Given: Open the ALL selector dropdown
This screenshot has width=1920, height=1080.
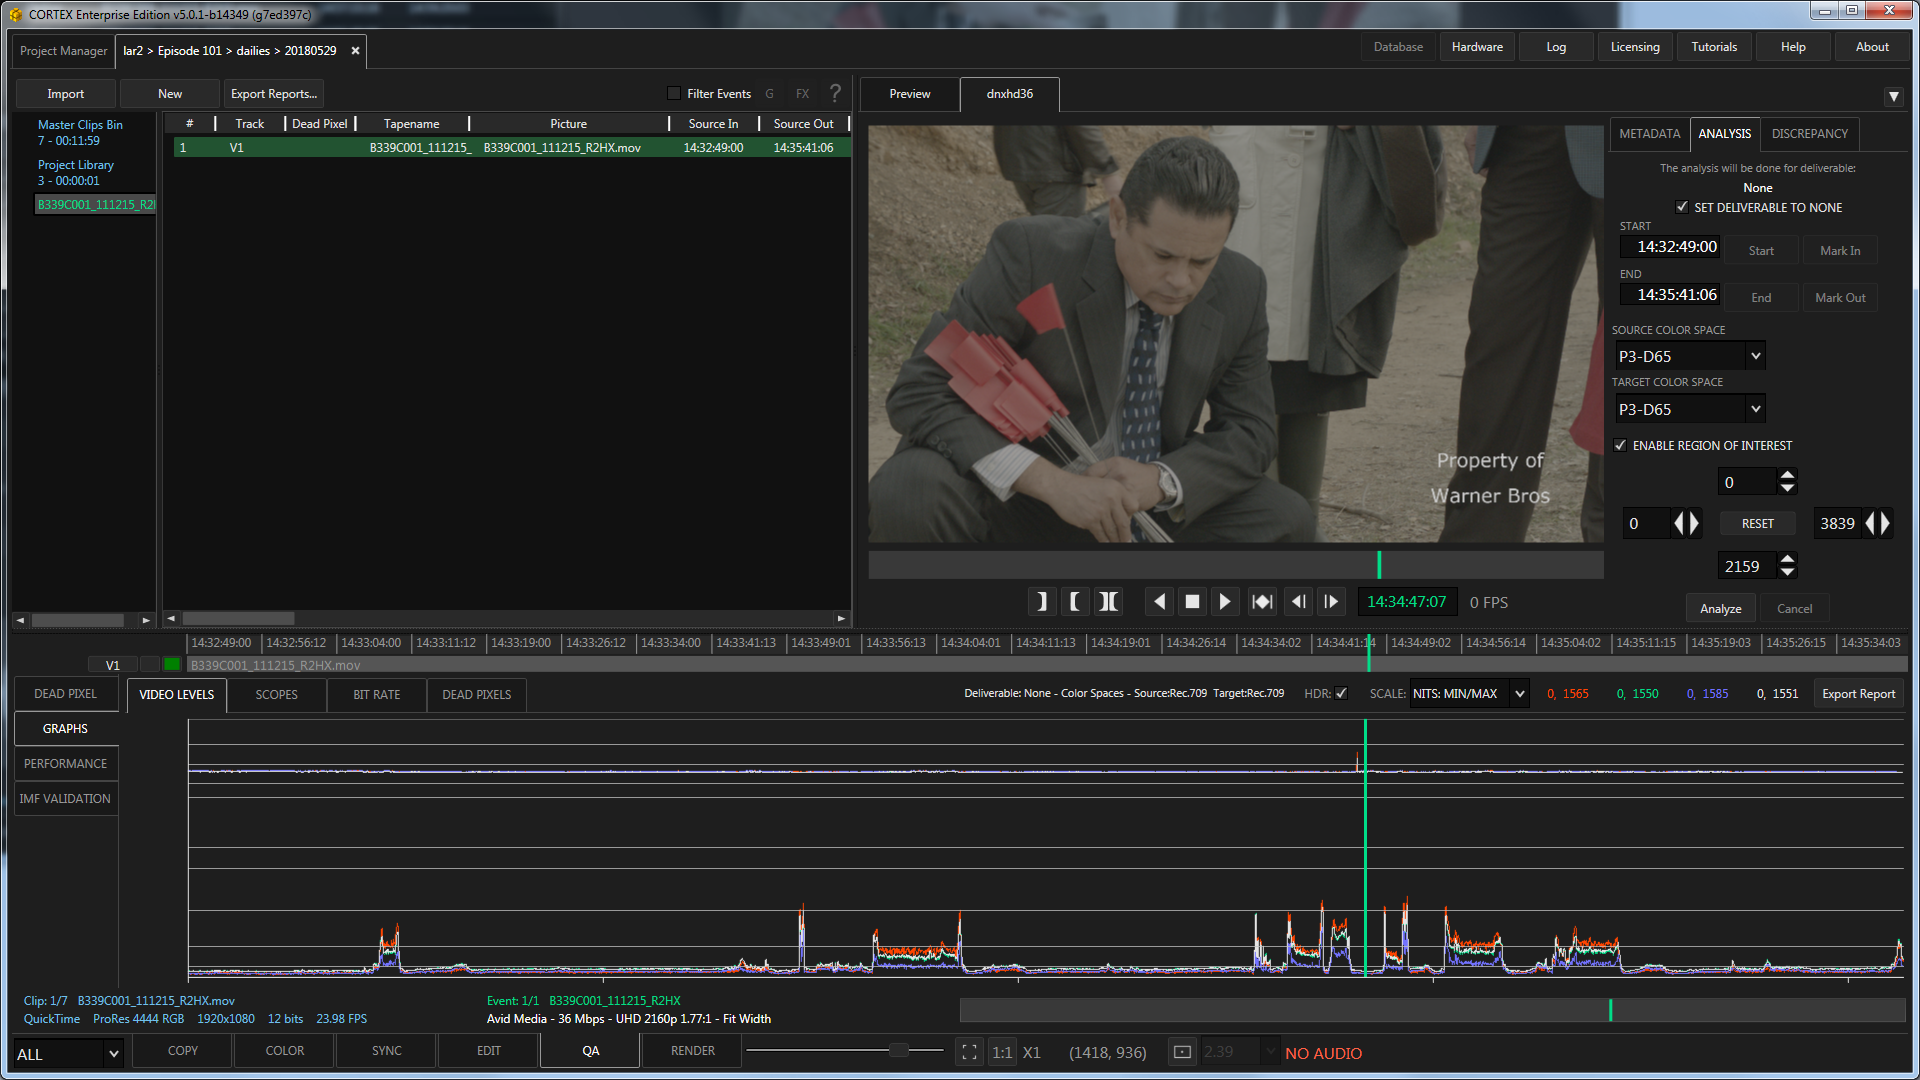Looking at the screenshot, I should tap(68, 1053).
